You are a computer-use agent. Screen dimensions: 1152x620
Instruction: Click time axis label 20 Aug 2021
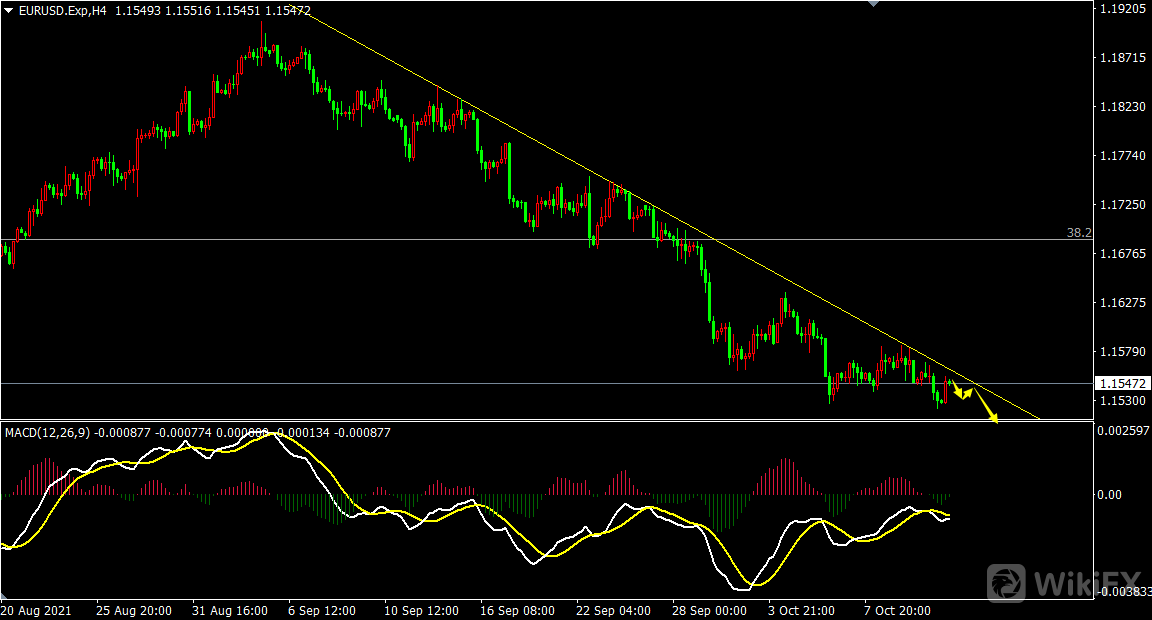coord(36,610)
